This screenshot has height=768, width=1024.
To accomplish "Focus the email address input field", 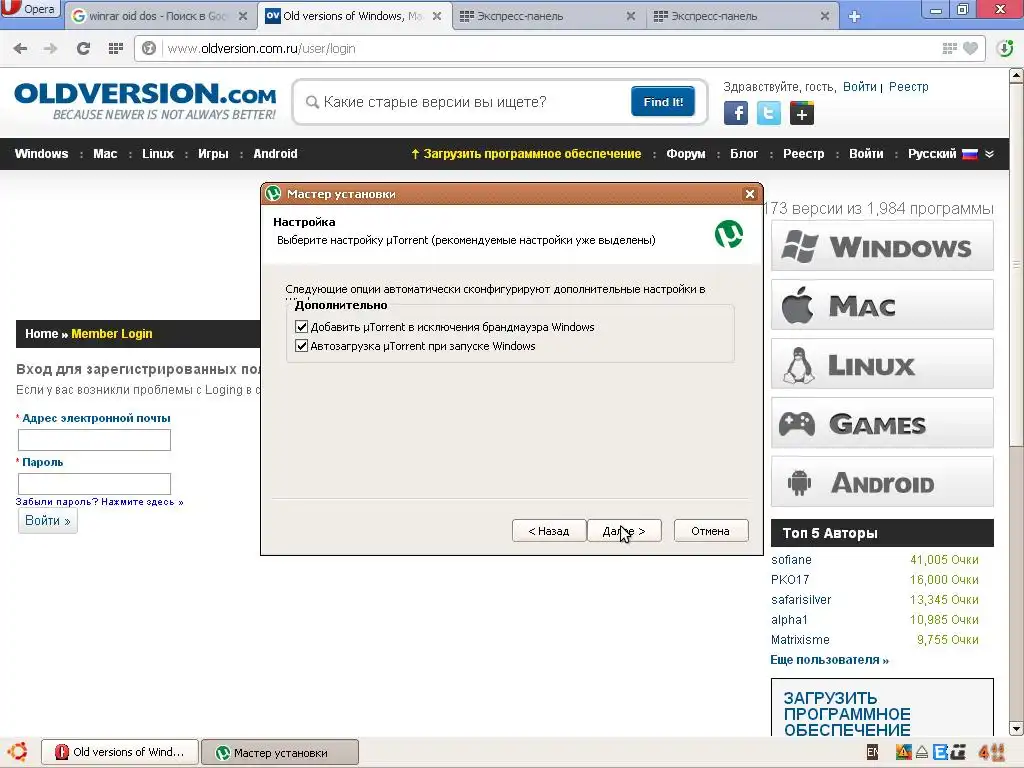I will 94,440.
